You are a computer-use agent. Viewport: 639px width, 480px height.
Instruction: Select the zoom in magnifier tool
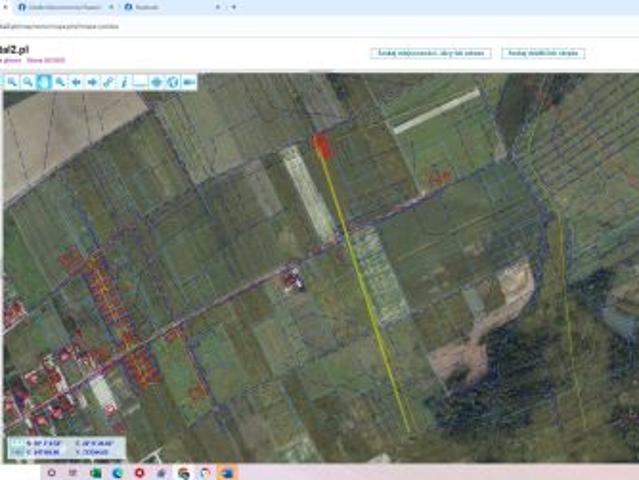pos(12,82)
